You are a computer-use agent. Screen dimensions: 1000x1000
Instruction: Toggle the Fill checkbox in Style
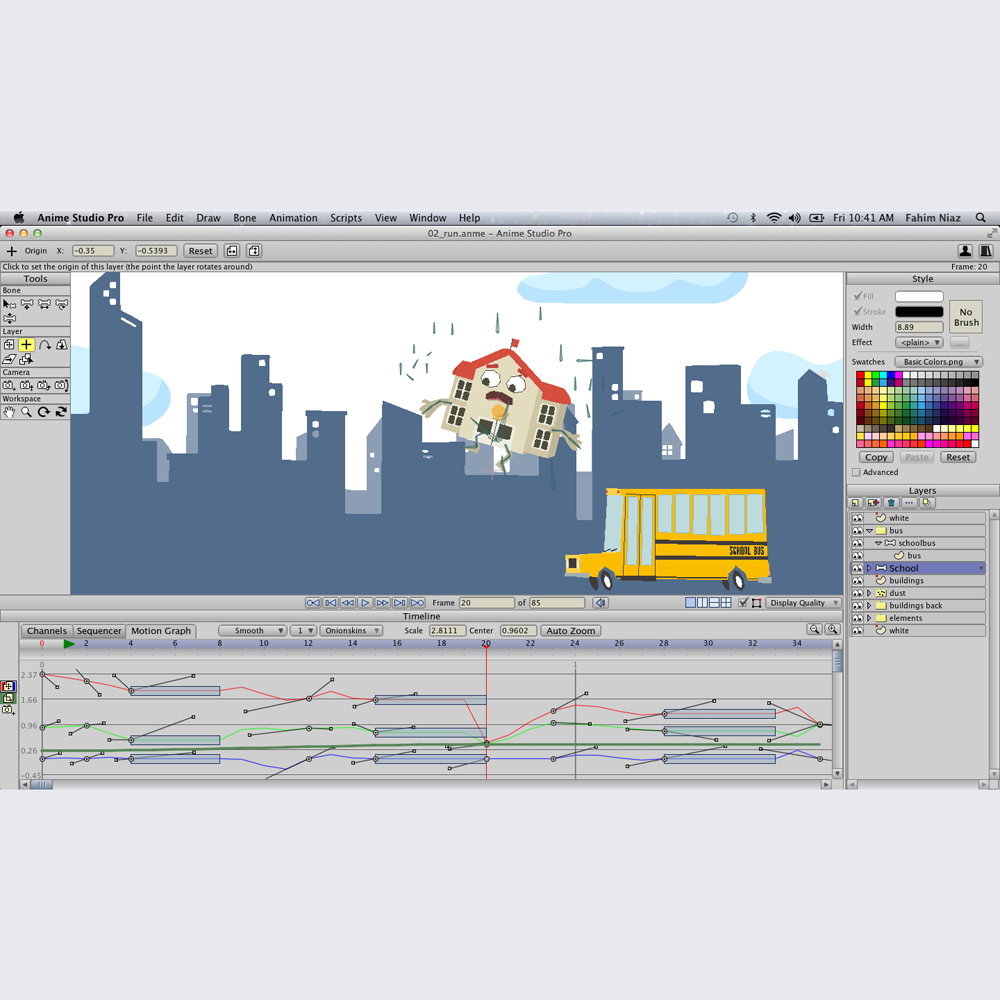[x=858, y=296]
